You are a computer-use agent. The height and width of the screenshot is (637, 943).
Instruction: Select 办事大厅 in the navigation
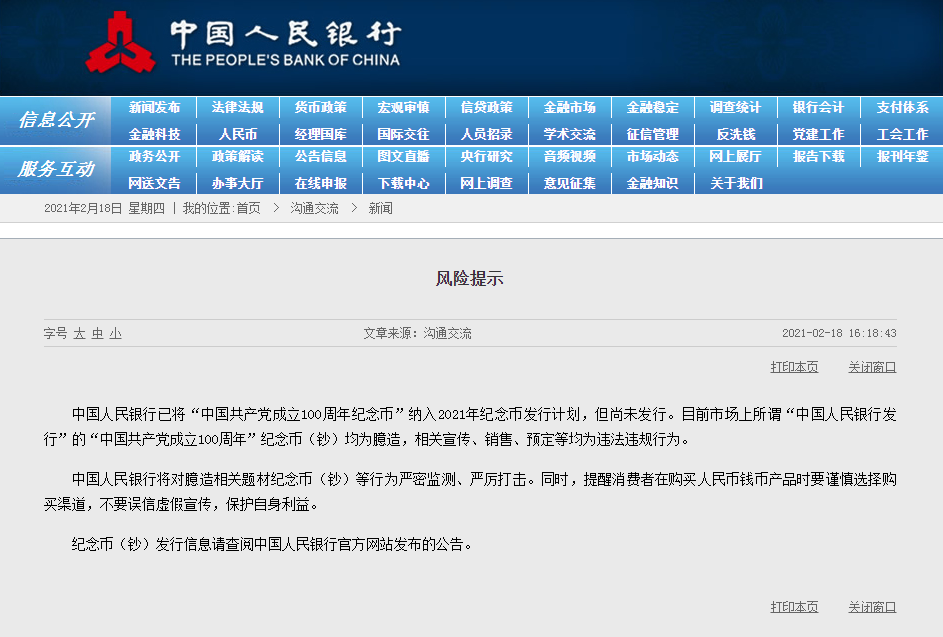237,183
